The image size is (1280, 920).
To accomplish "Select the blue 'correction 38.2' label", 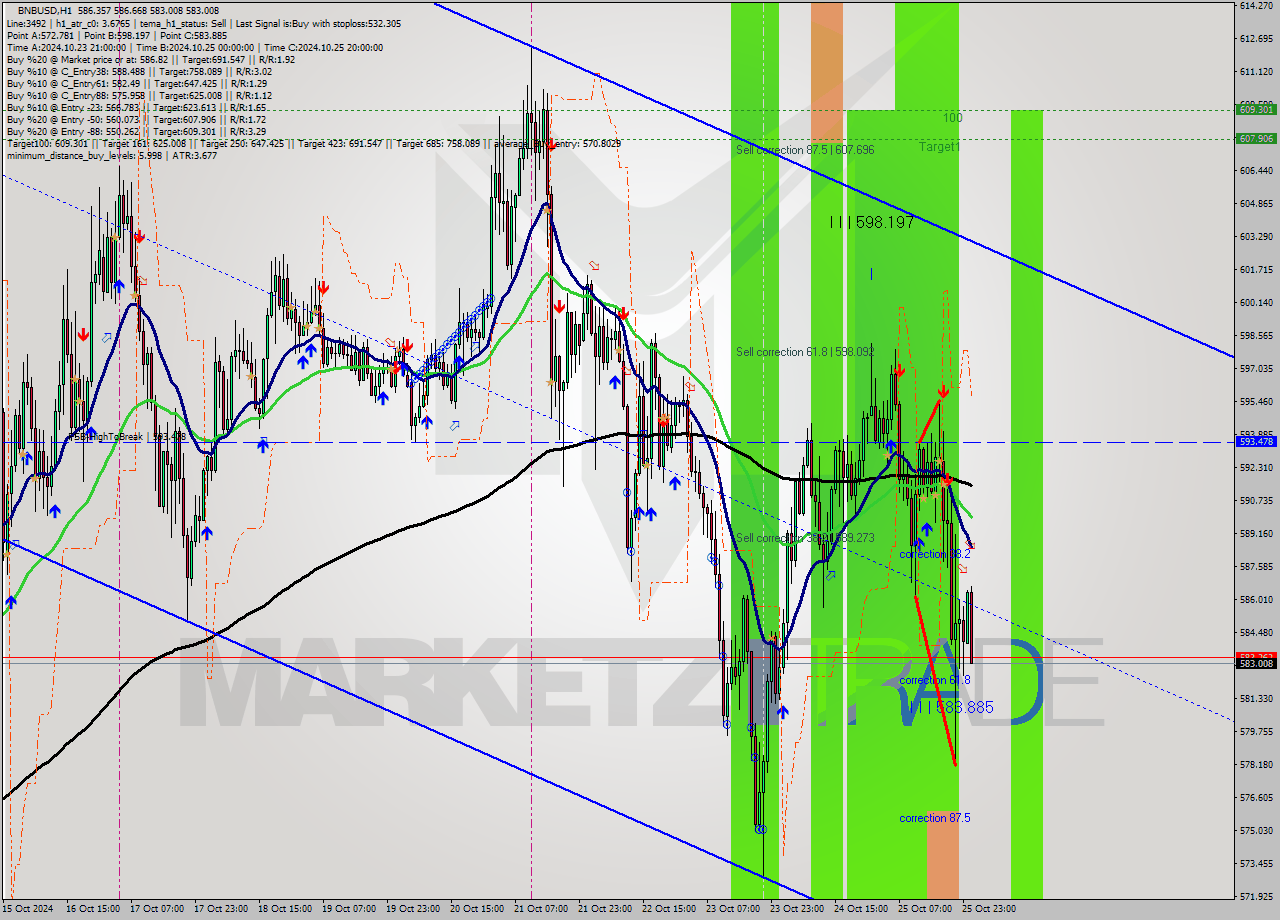I will coord(934,554).
